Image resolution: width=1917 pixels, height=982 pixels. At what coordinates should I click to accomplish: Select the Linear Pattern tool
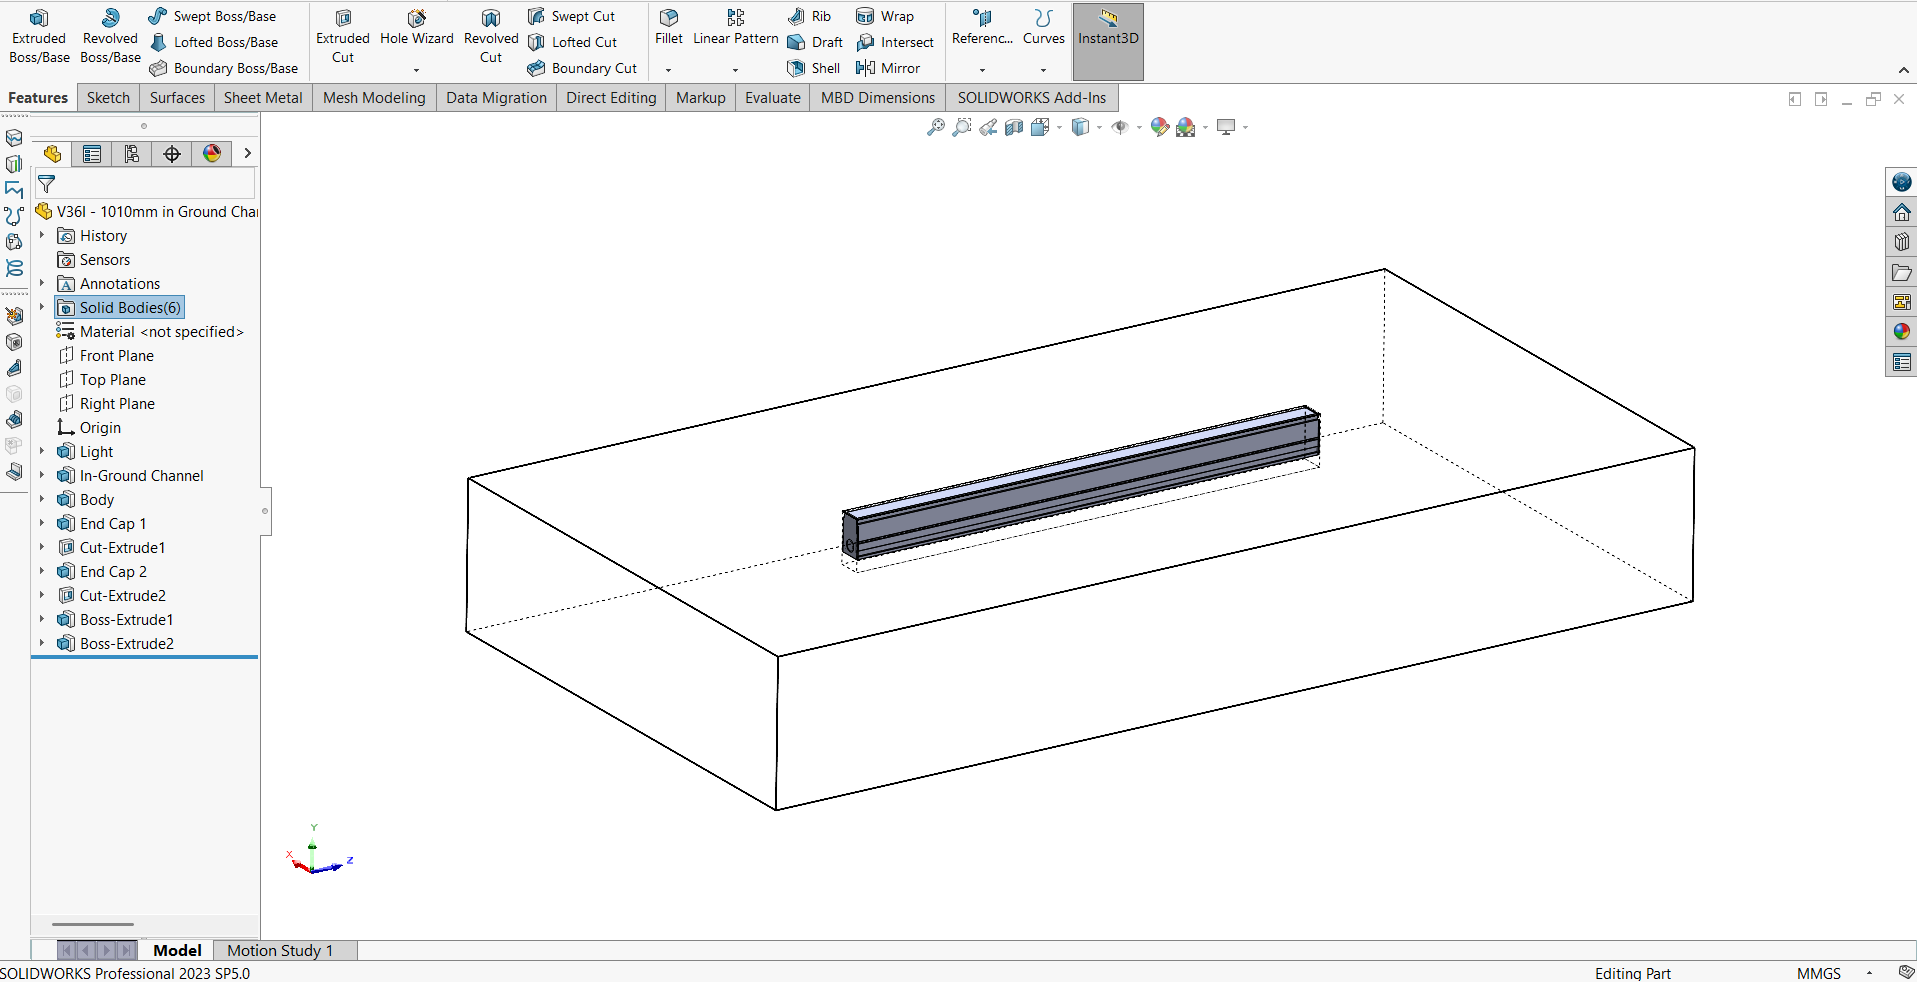pos(736,28)
